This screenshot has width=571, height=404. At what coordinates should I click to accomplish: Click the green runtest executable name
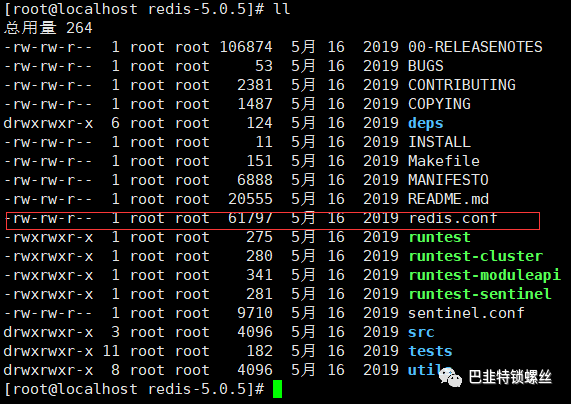point(439,238)
